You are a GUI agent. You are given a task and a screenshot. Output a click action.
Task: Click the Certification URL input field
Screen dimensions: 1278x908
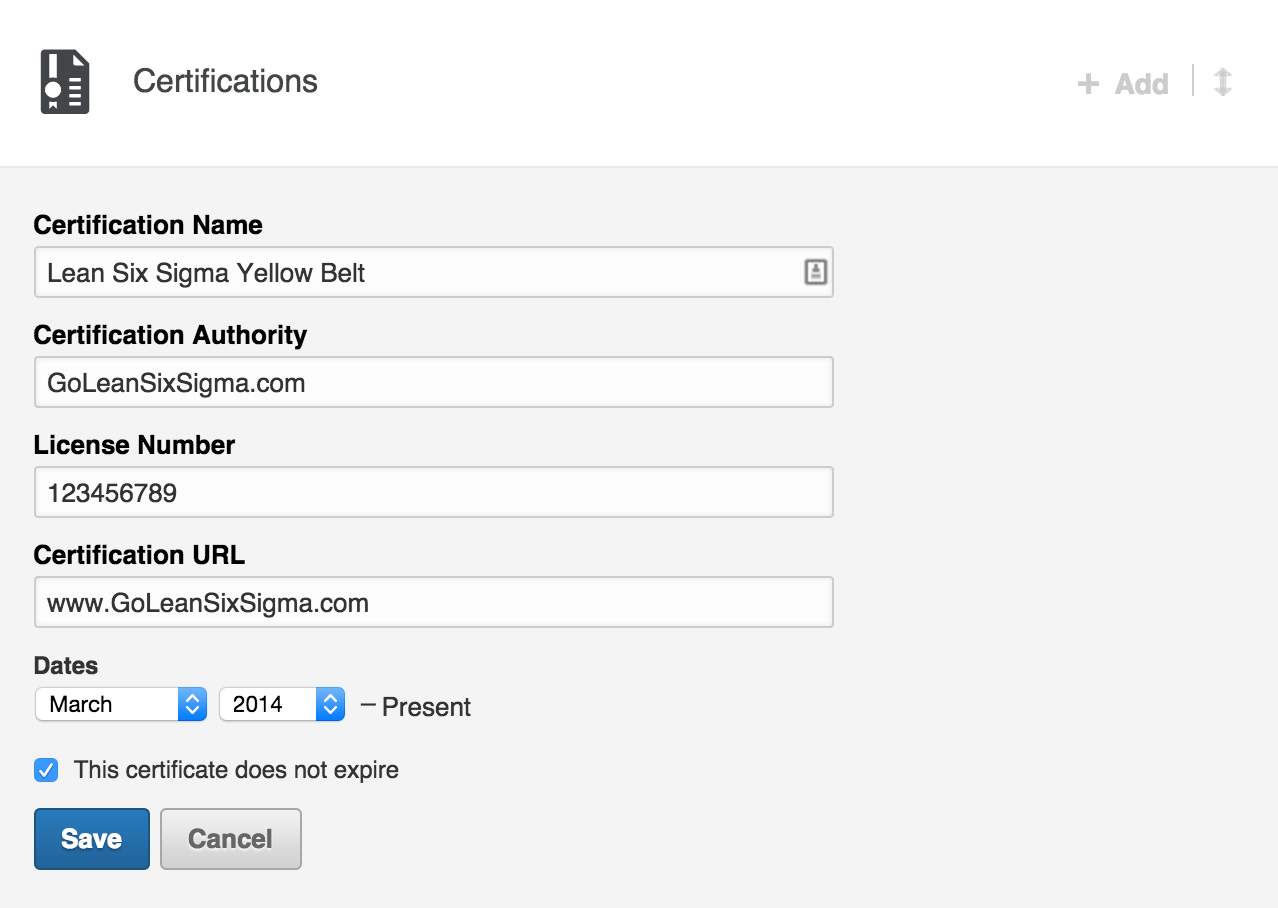434,602
